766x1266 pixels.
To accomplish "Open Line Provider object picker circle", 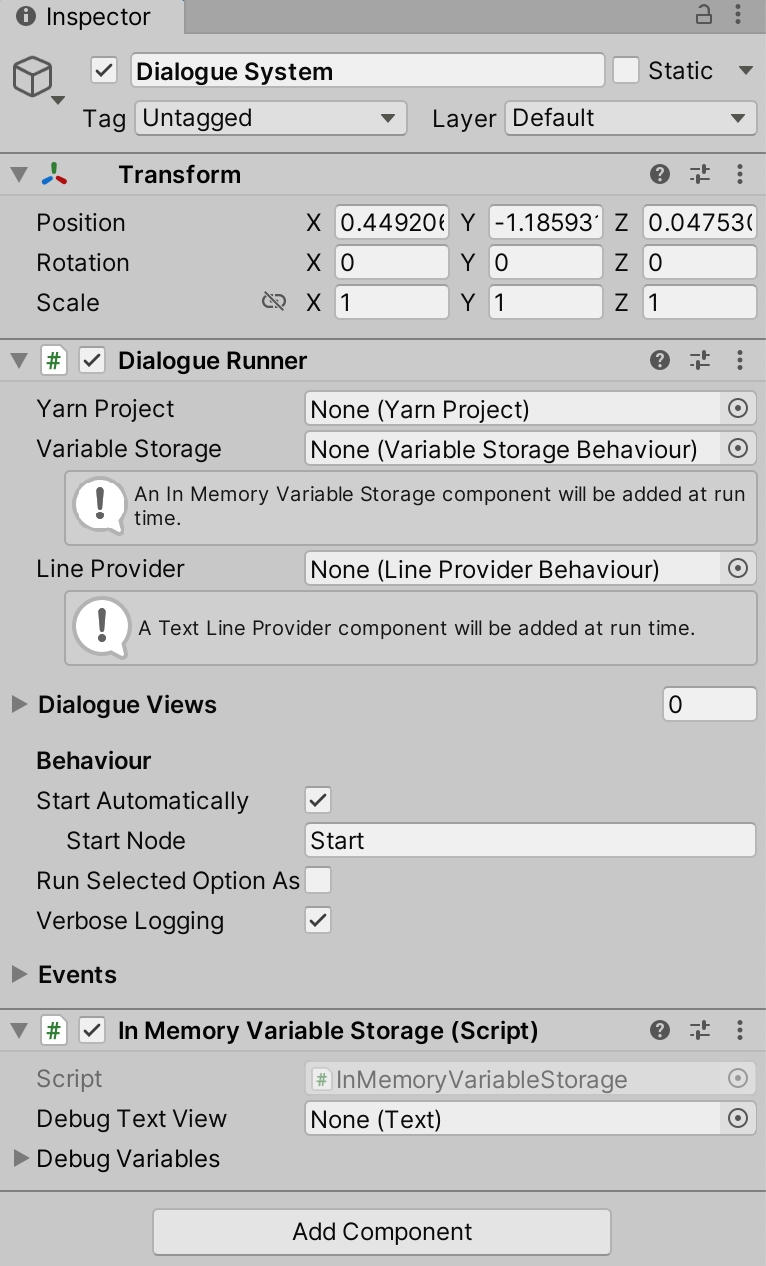I will [738, 569].
